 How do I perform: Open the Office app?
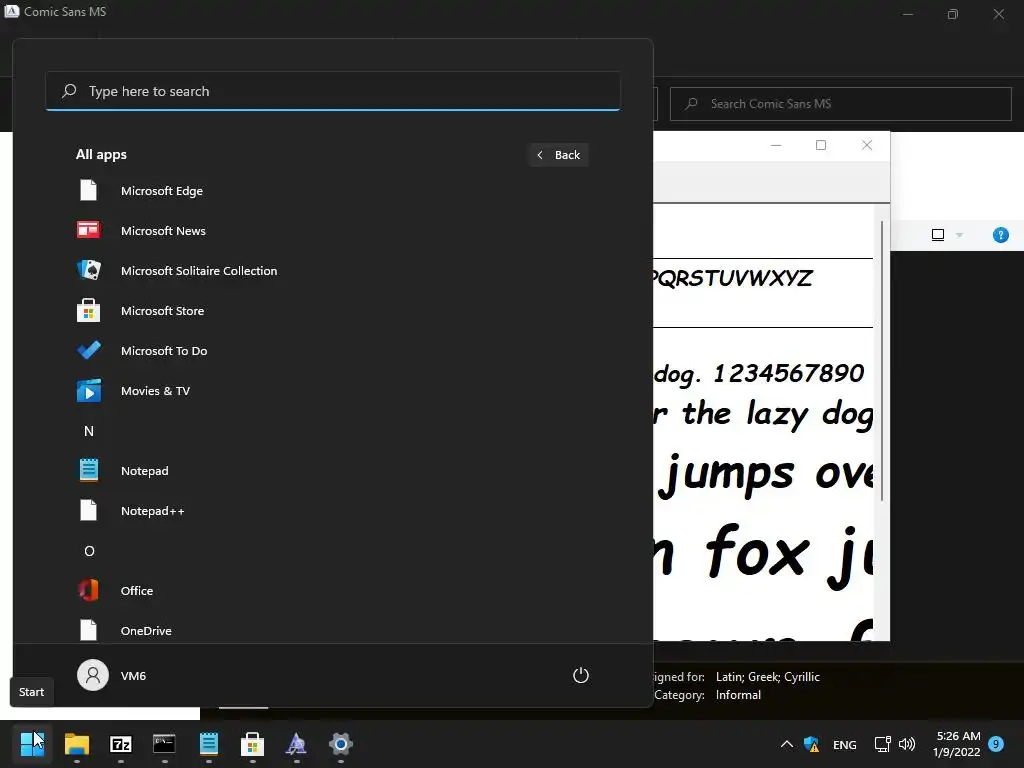pos(332,590)
